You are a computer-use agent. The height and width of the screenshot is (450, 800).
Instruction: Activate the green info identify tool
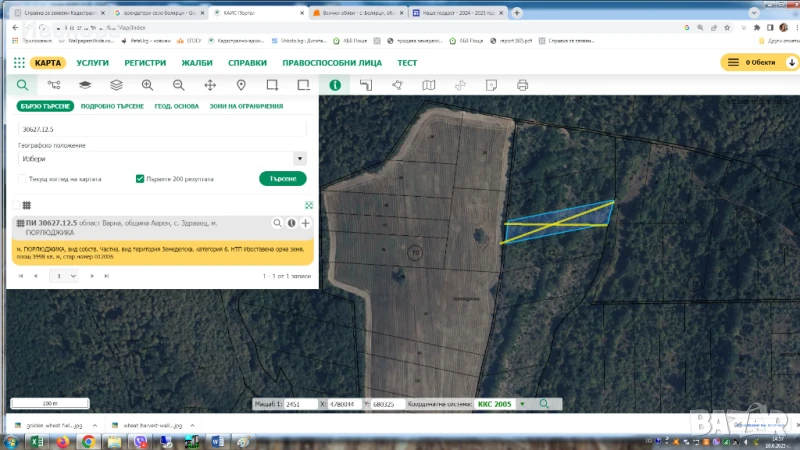pyautogui.click(x=335, y=86)
